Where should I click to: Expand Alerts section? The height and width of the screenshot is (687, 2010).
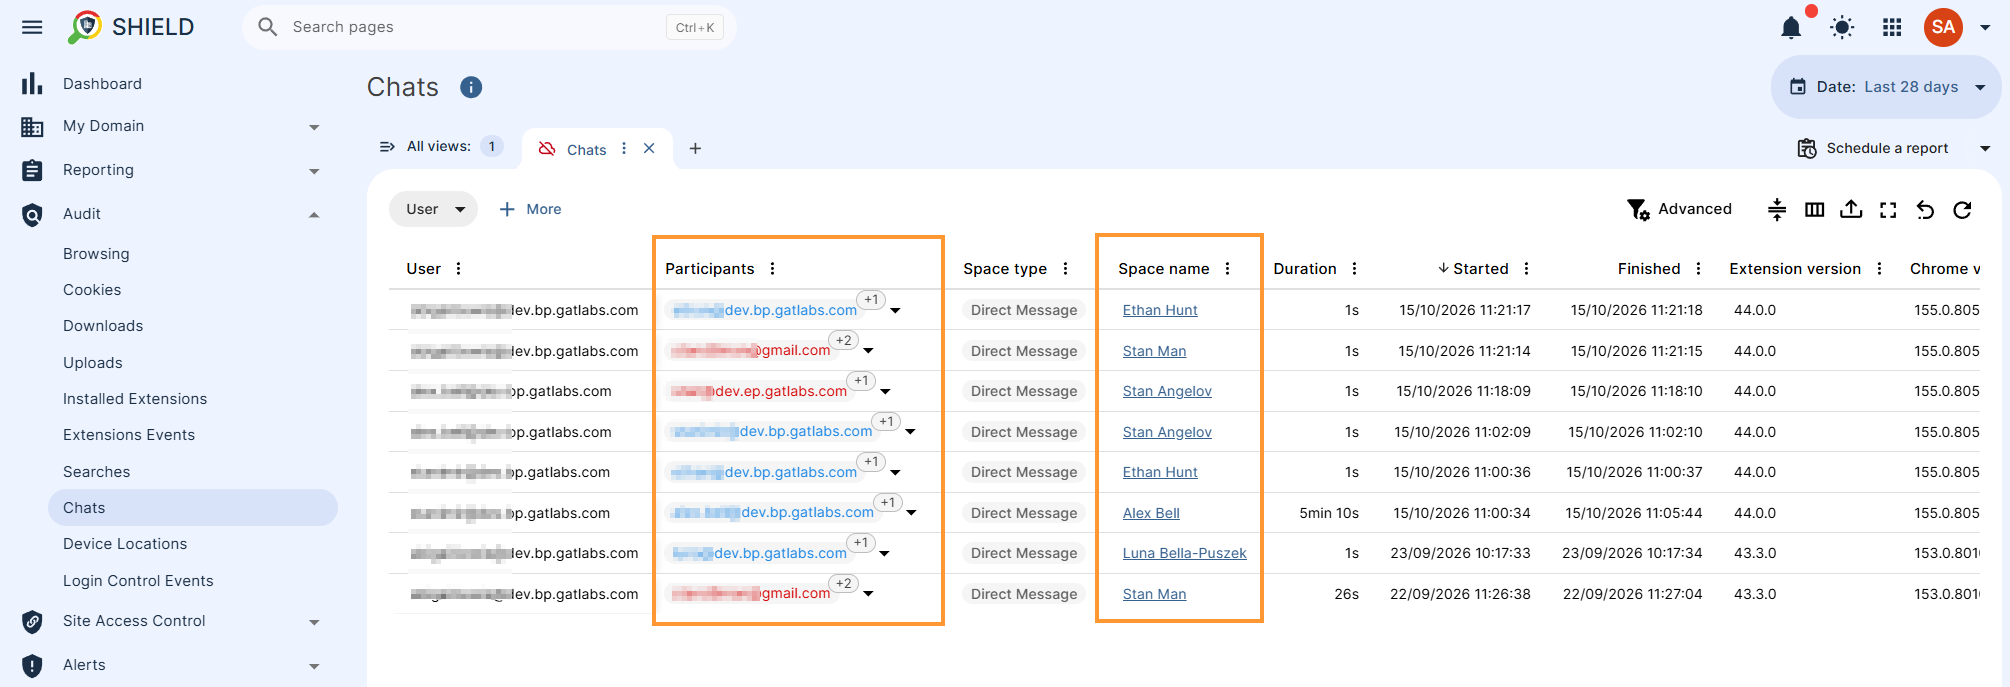(314, 666)
